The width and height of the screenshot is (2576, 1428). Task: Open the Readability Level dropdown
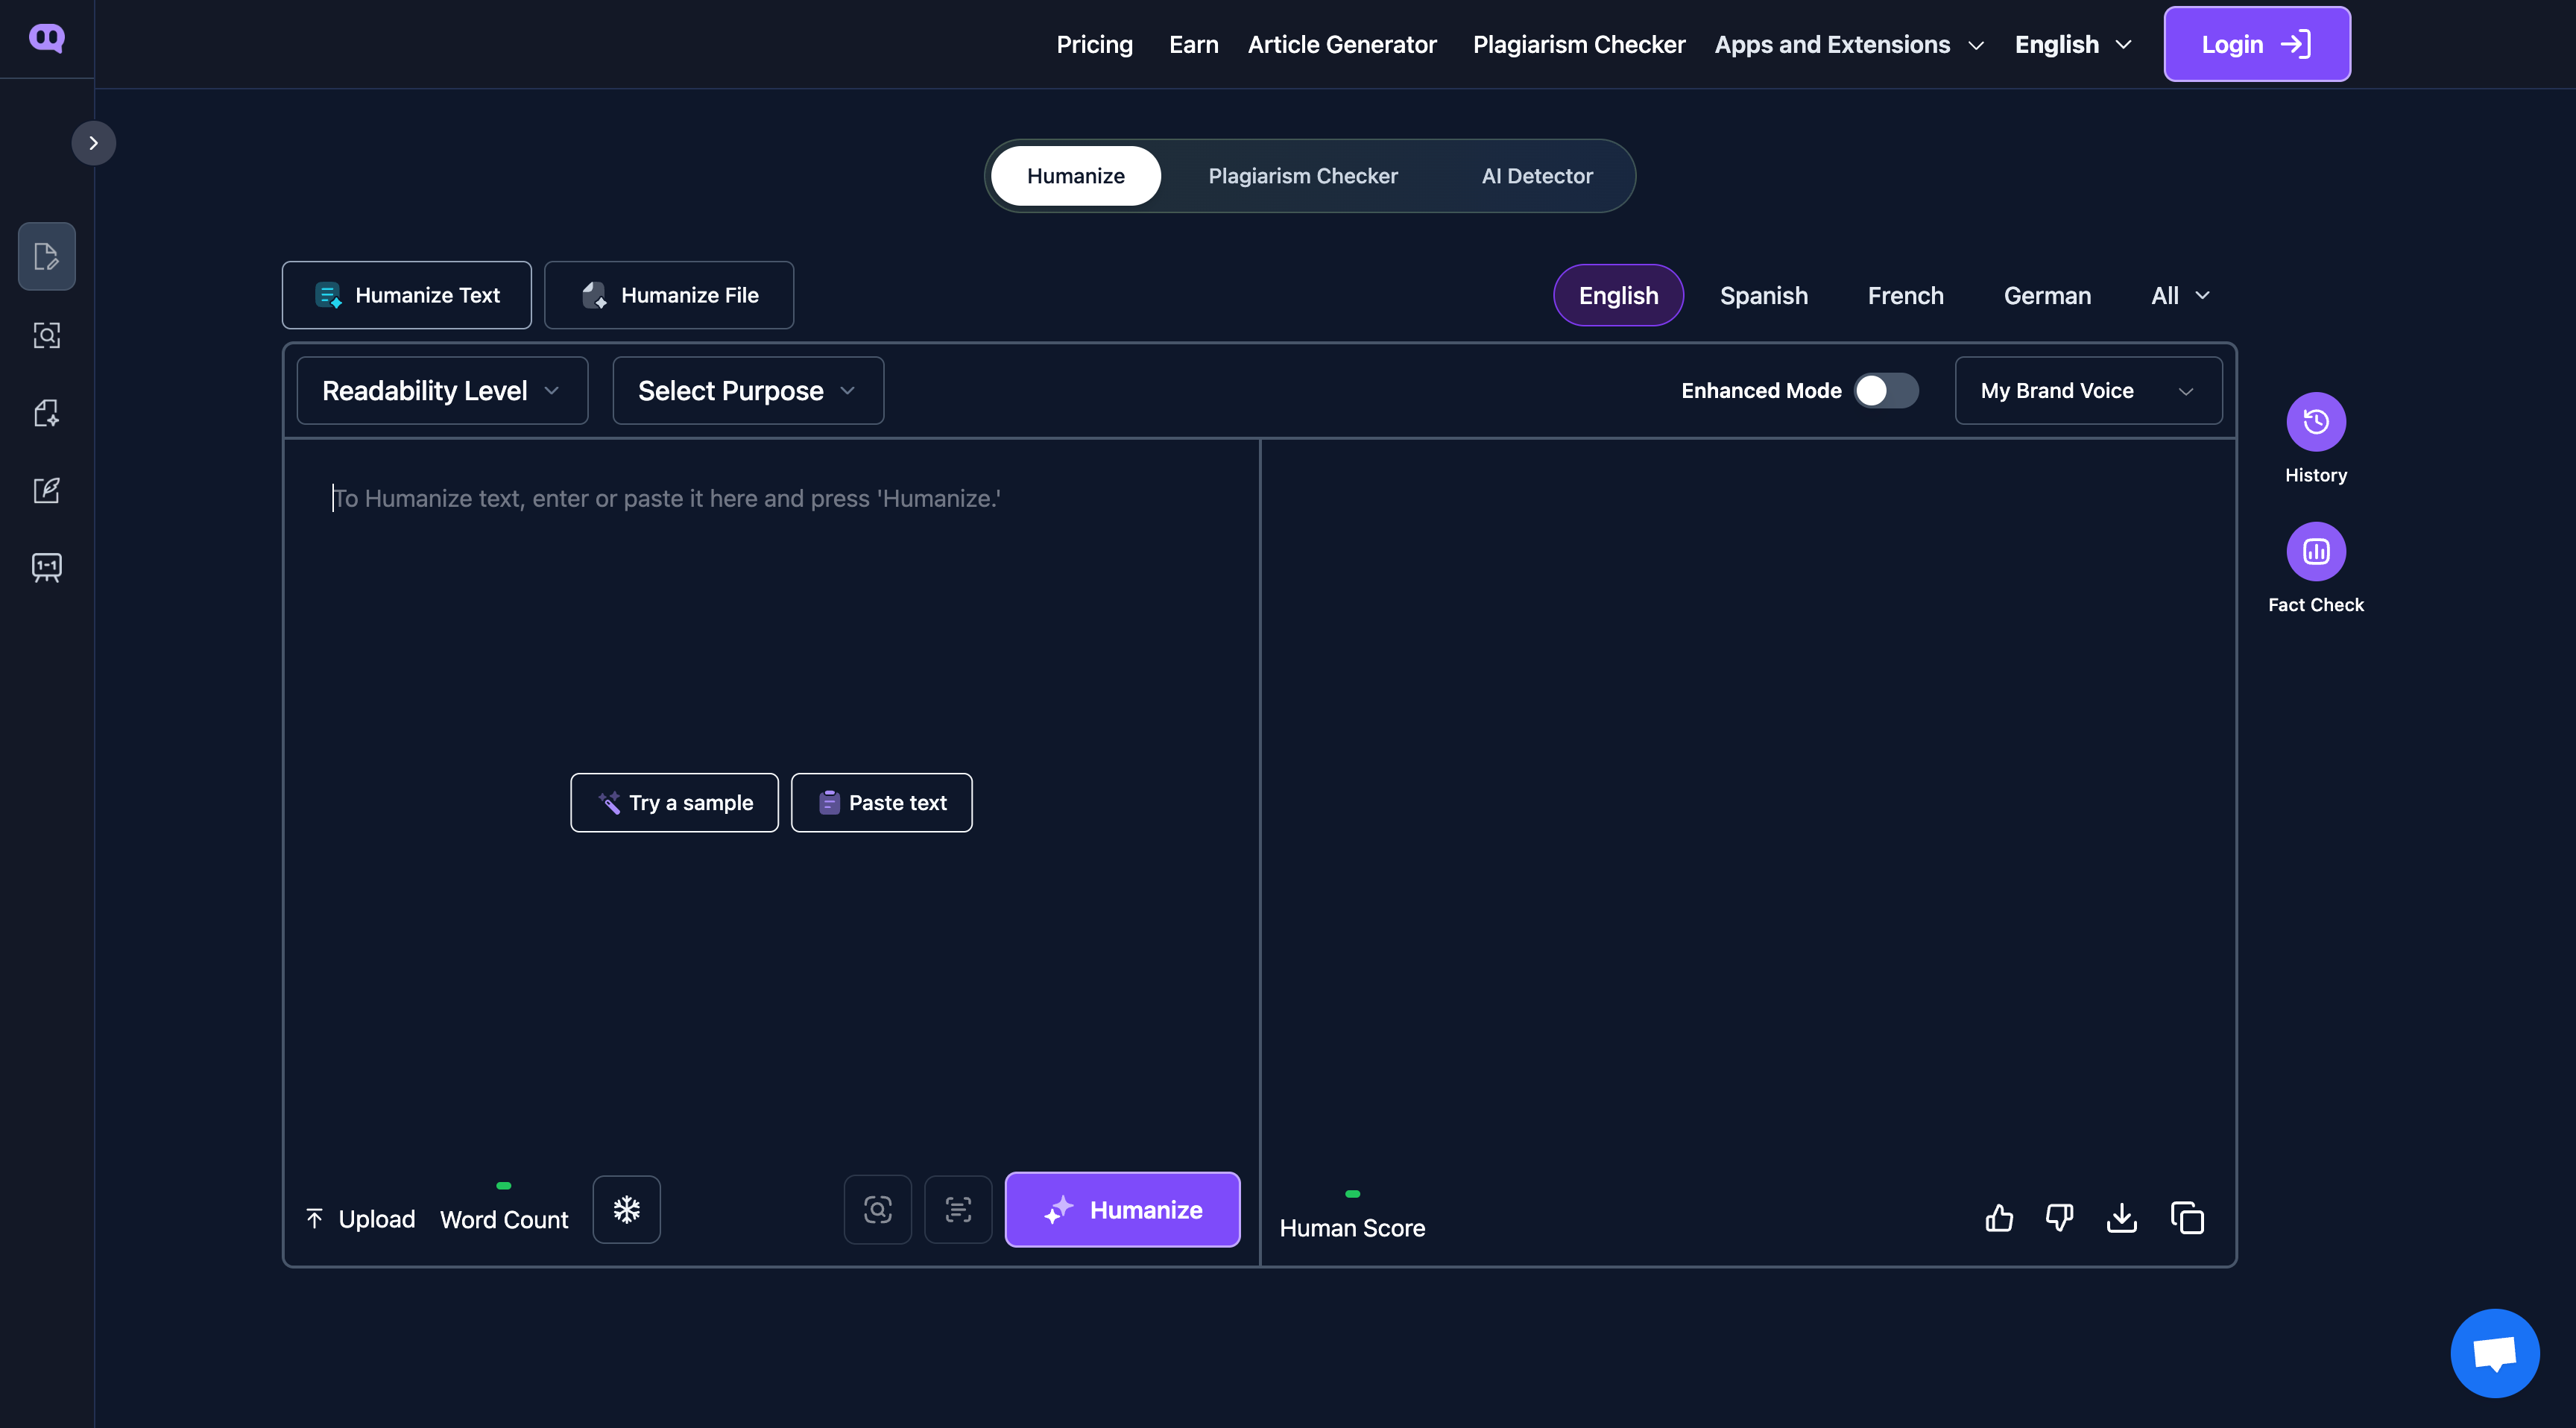coord(441,391)
